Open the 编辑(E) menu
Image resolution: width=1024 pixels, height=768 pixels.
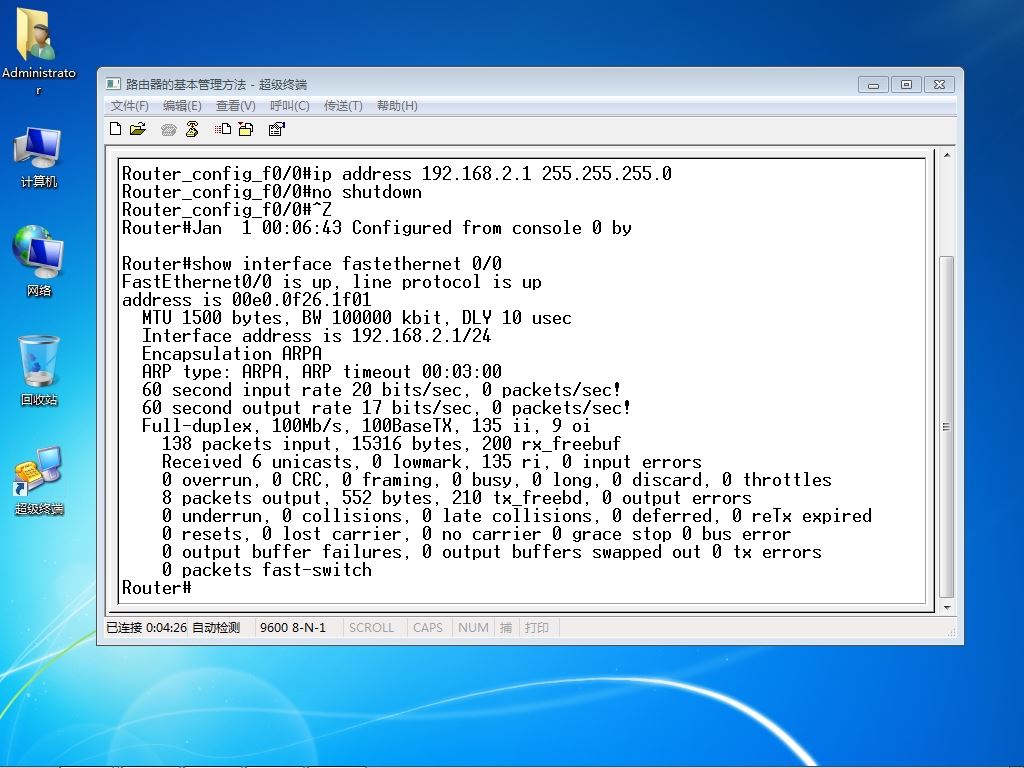182,106
